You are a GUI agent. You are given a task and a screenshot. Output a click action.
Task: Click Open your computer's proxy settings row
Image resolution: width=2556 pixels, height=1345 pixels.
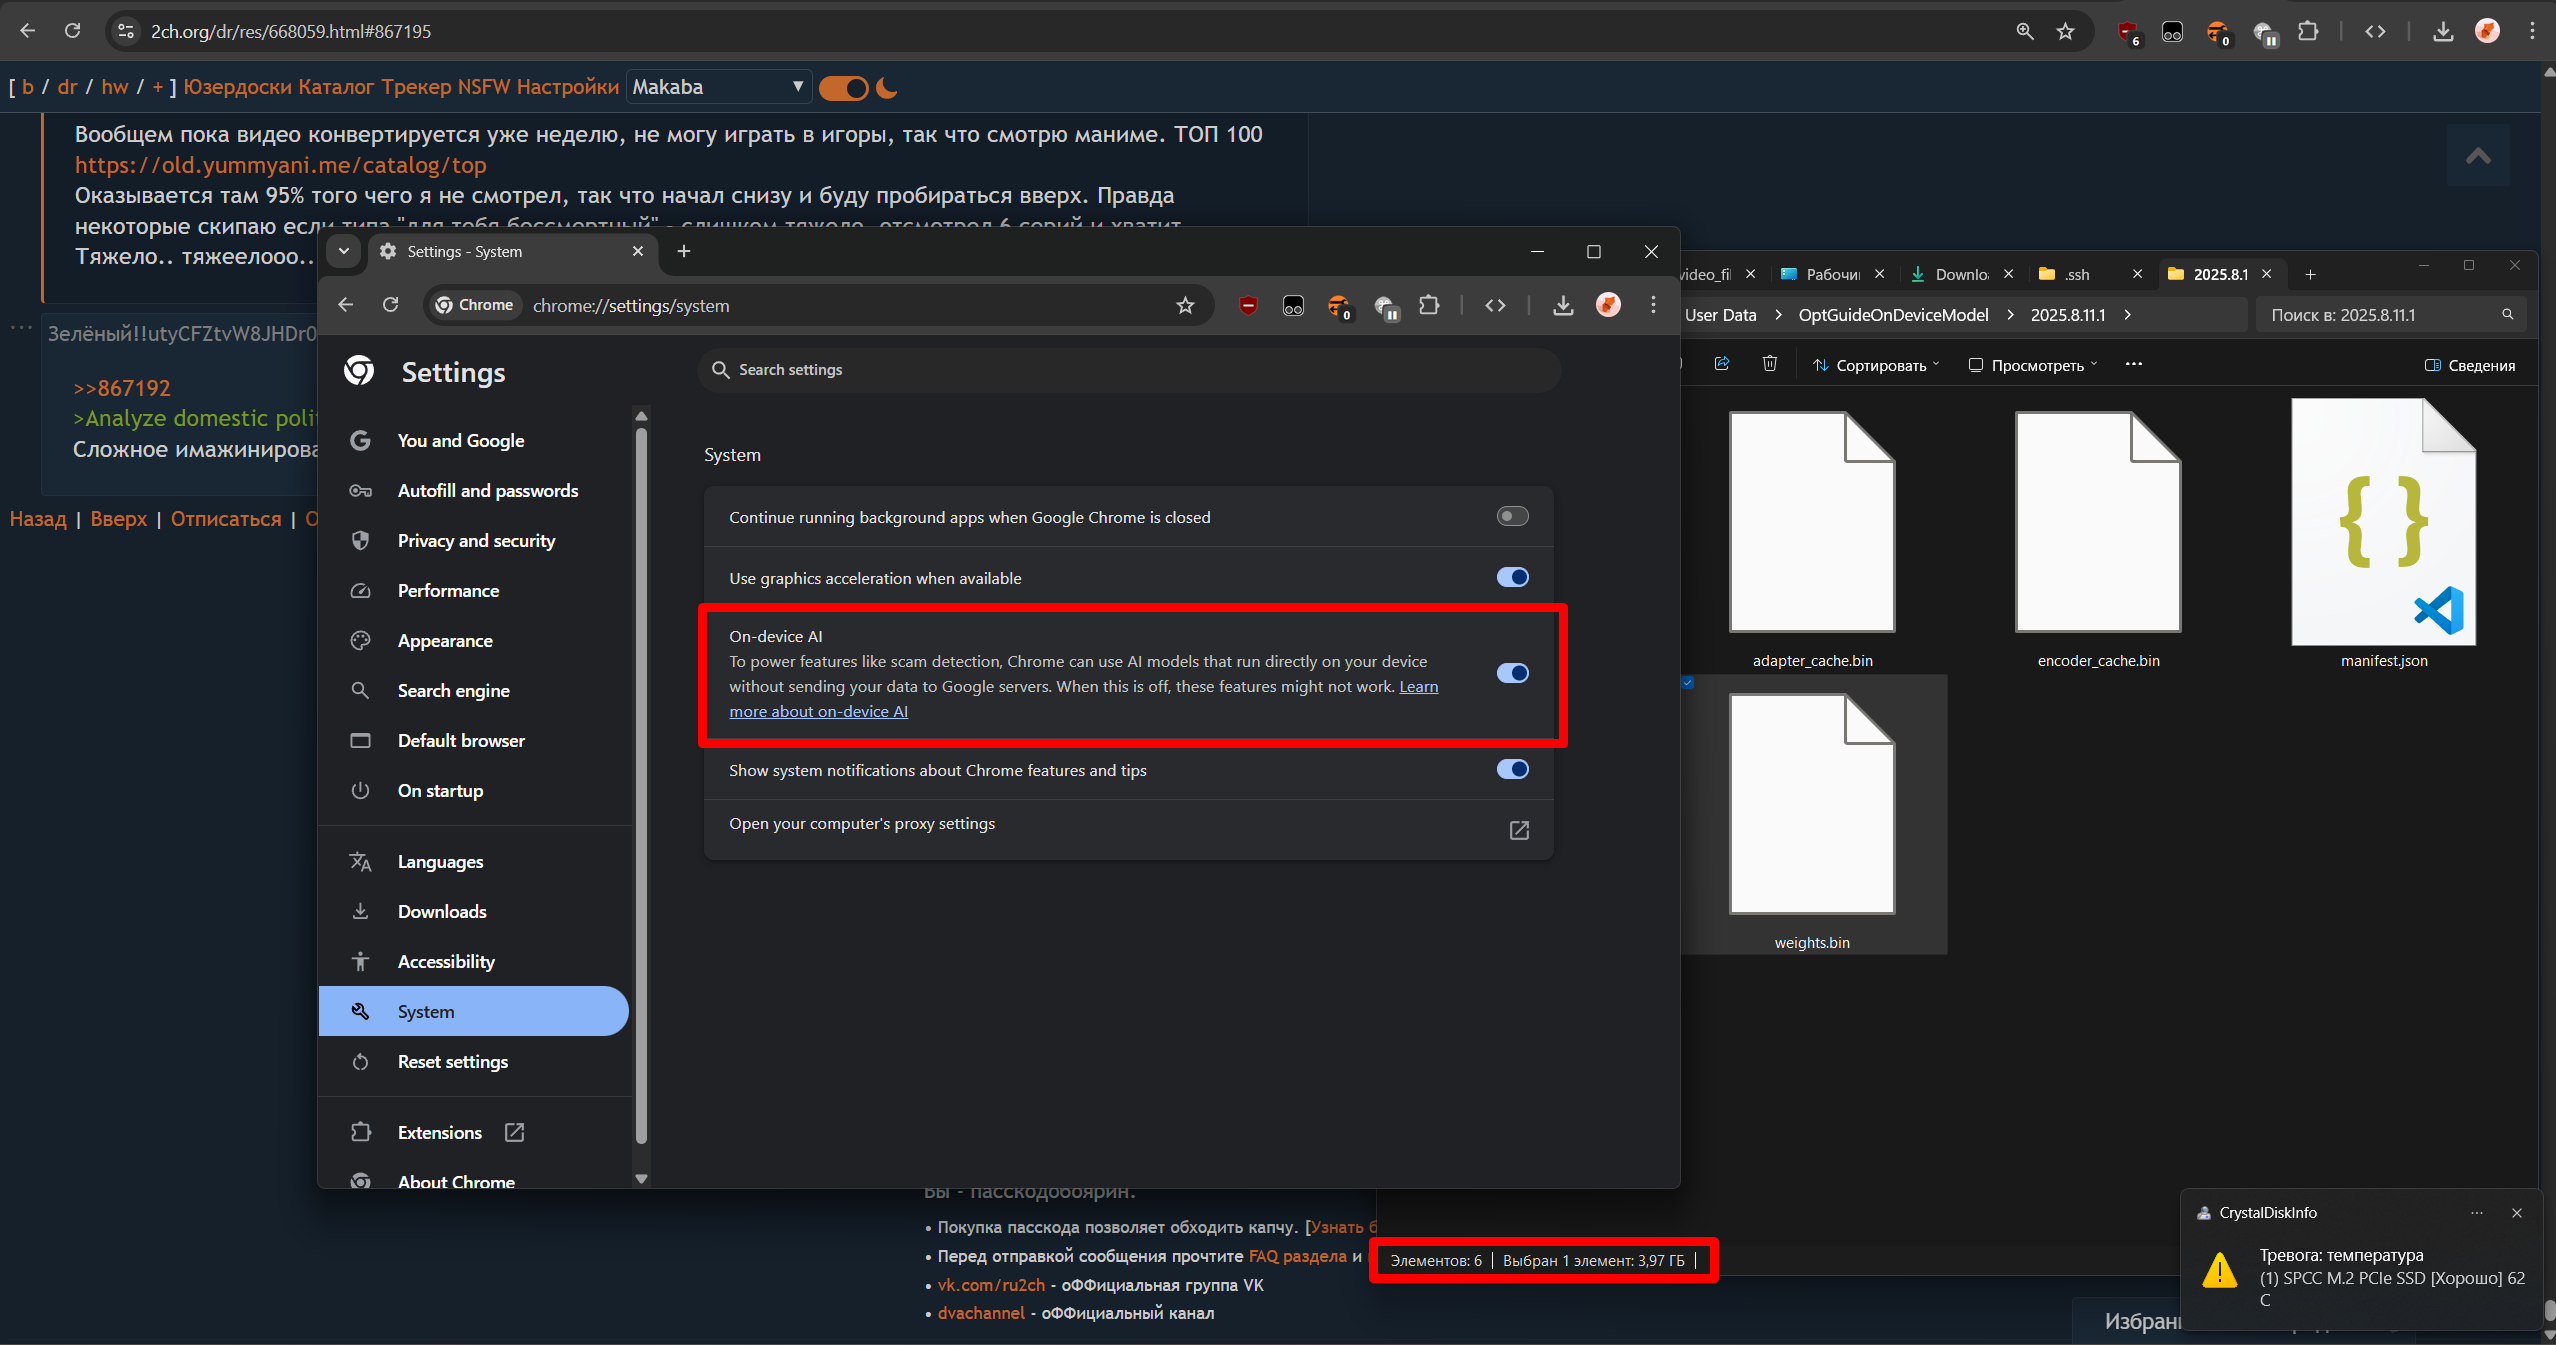(x=1129, y=828)
